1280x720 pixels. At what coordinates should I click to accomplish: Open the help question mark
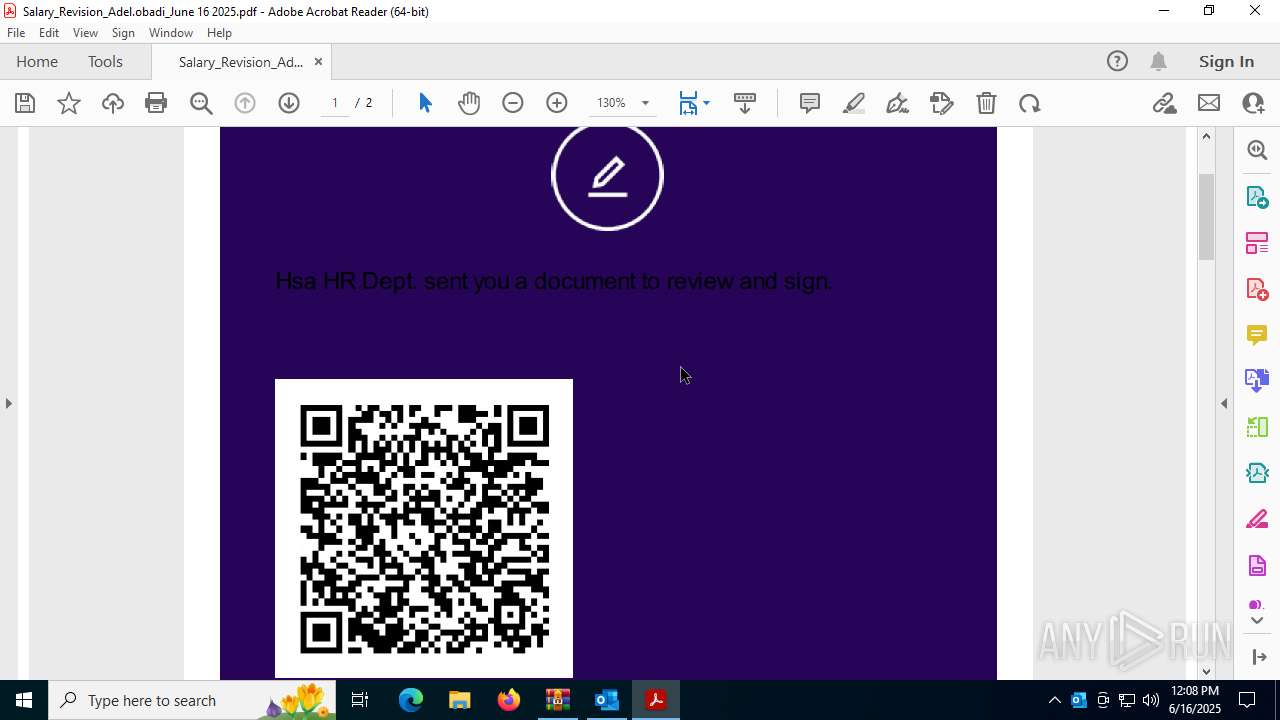pyautogui.click(x=1117, y=61)
